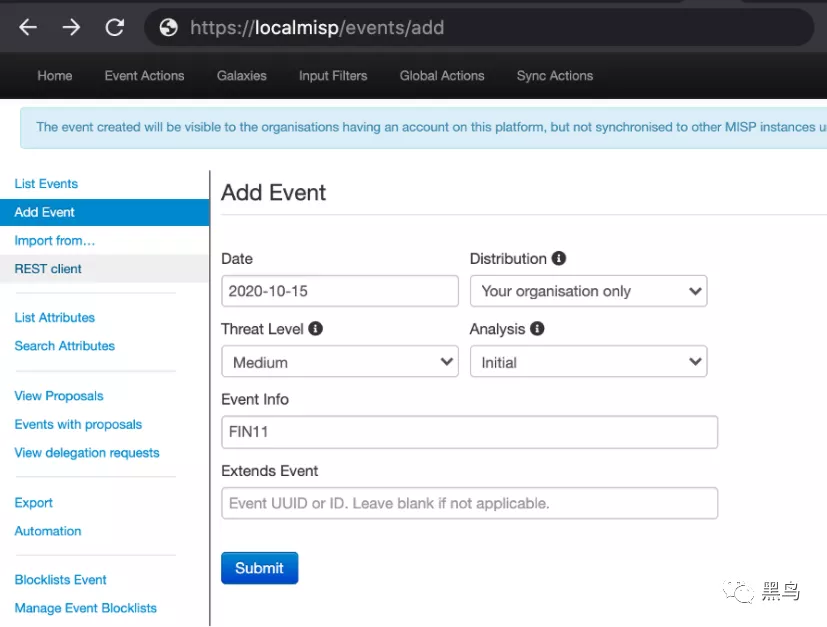The width and height of the screenshot is (827, 627).
Task: Open the Threat Level dropdown
Action: point(339,362)
